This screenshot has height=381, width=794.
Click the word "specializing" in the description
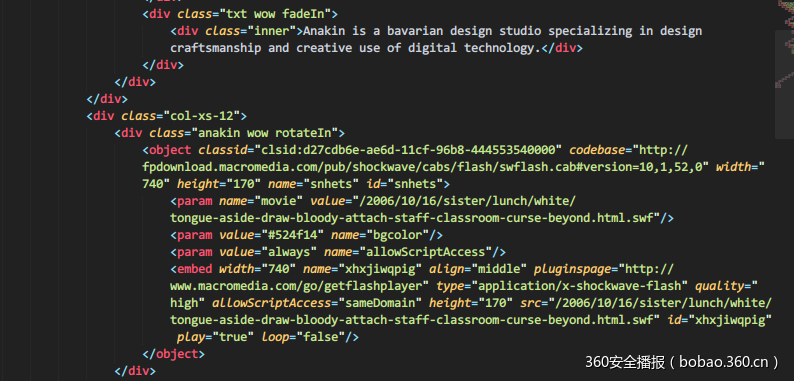(590, 31)
